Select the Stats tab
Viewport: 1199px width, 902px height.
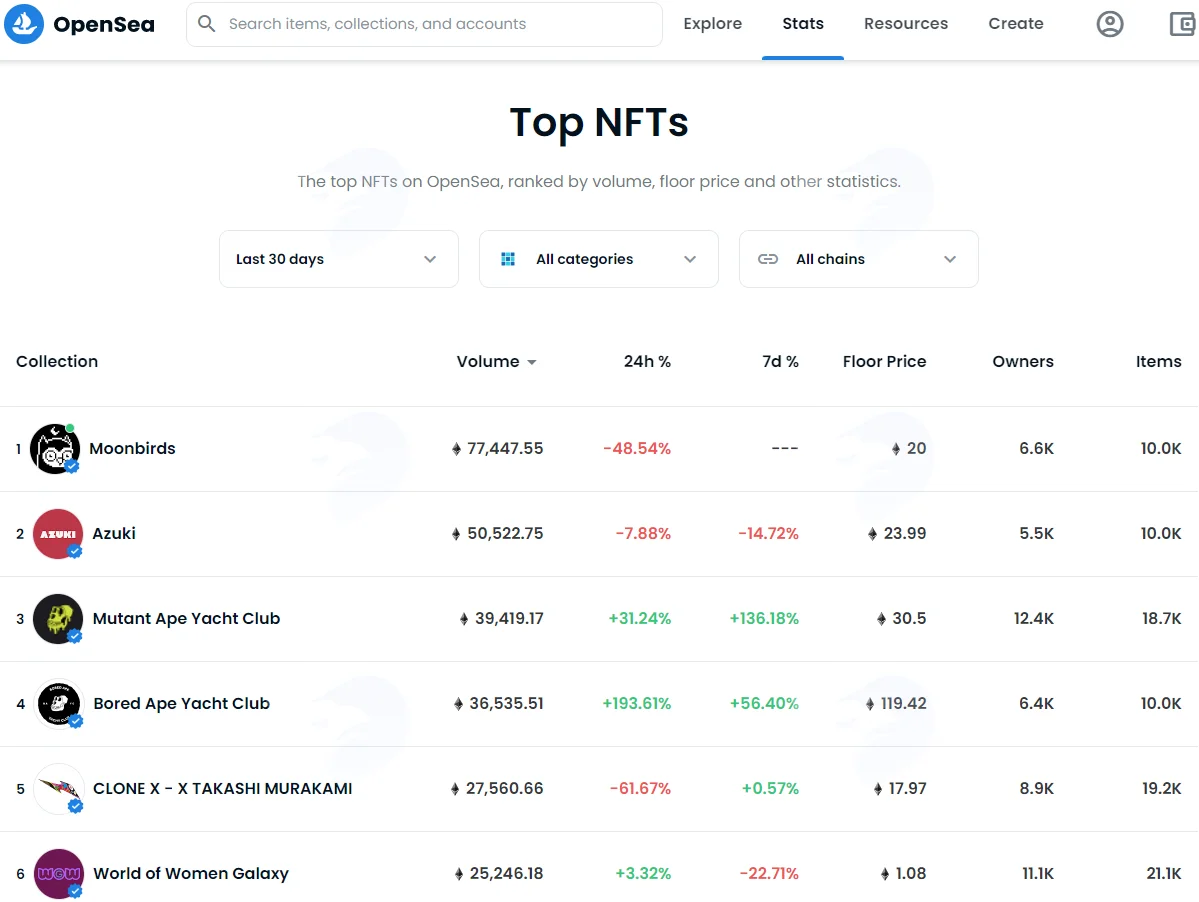click(803, 24)
